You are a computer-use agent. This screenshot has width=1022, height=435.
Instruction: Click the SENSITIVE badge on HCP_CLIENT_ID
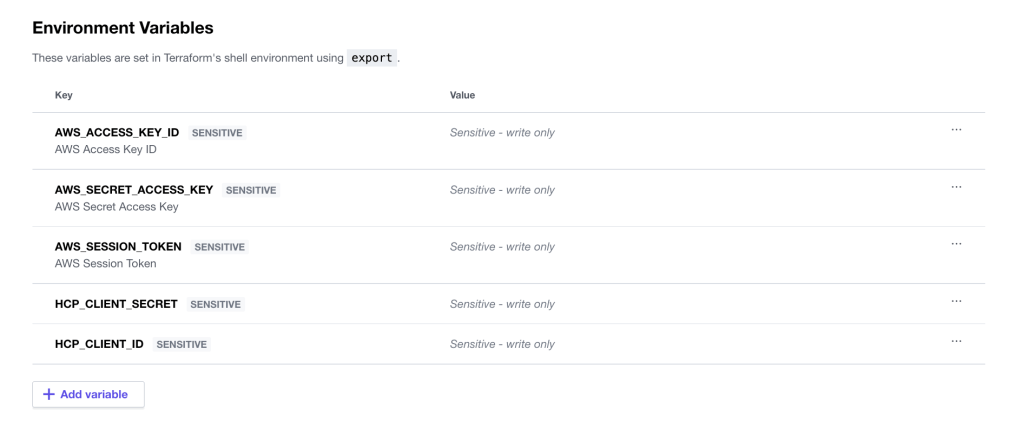182,345
